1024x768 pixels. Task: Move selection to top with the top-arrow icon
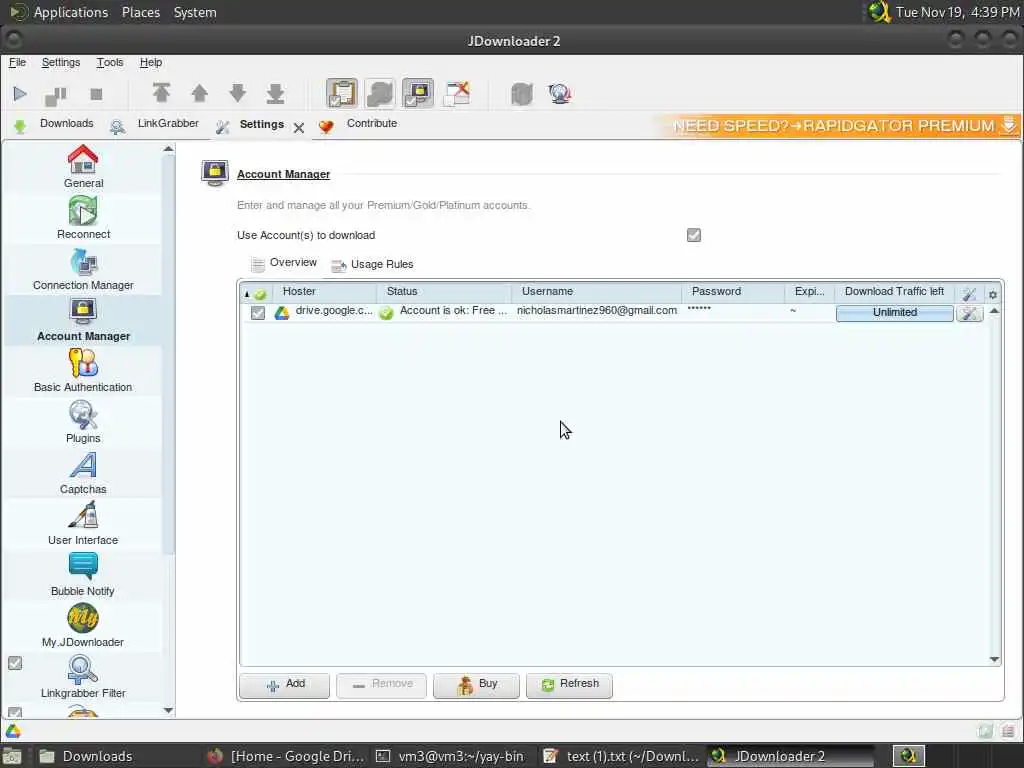point(161,93)
